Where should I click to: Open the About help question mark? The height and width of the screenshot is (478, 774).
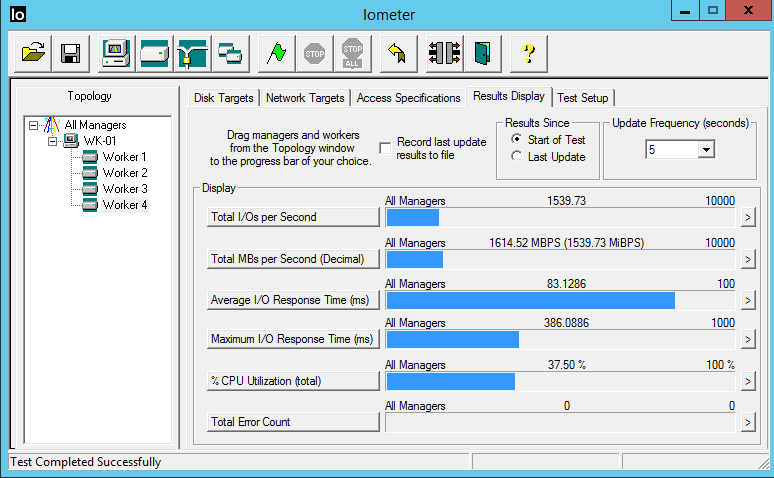(528, 53)
